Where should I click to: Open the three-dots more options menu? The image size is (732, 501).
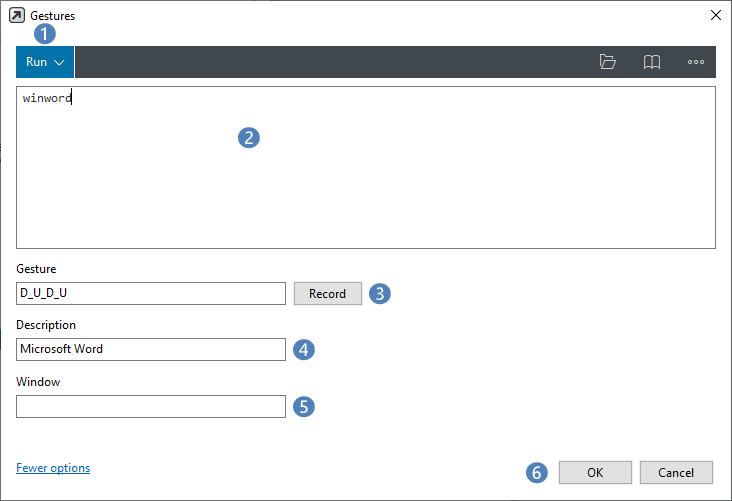[x=696, y=62]
